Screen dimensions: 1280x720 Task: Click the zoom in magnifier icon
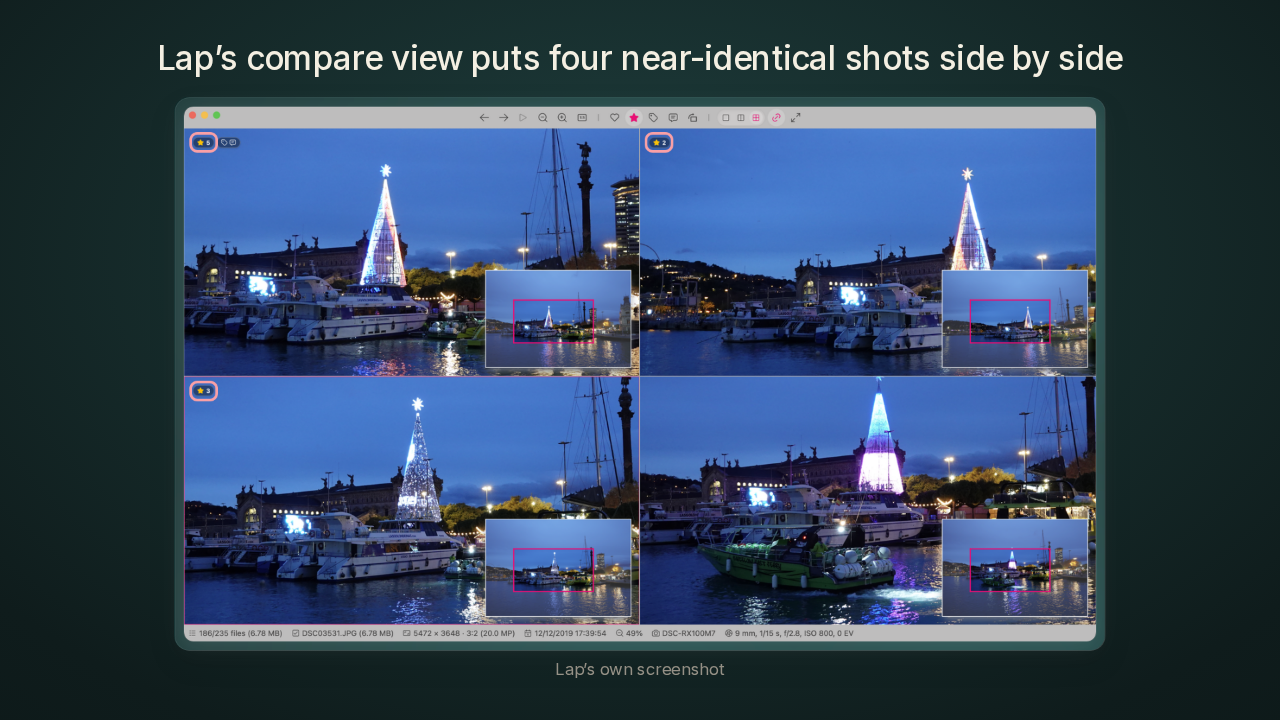click(562, 117)
